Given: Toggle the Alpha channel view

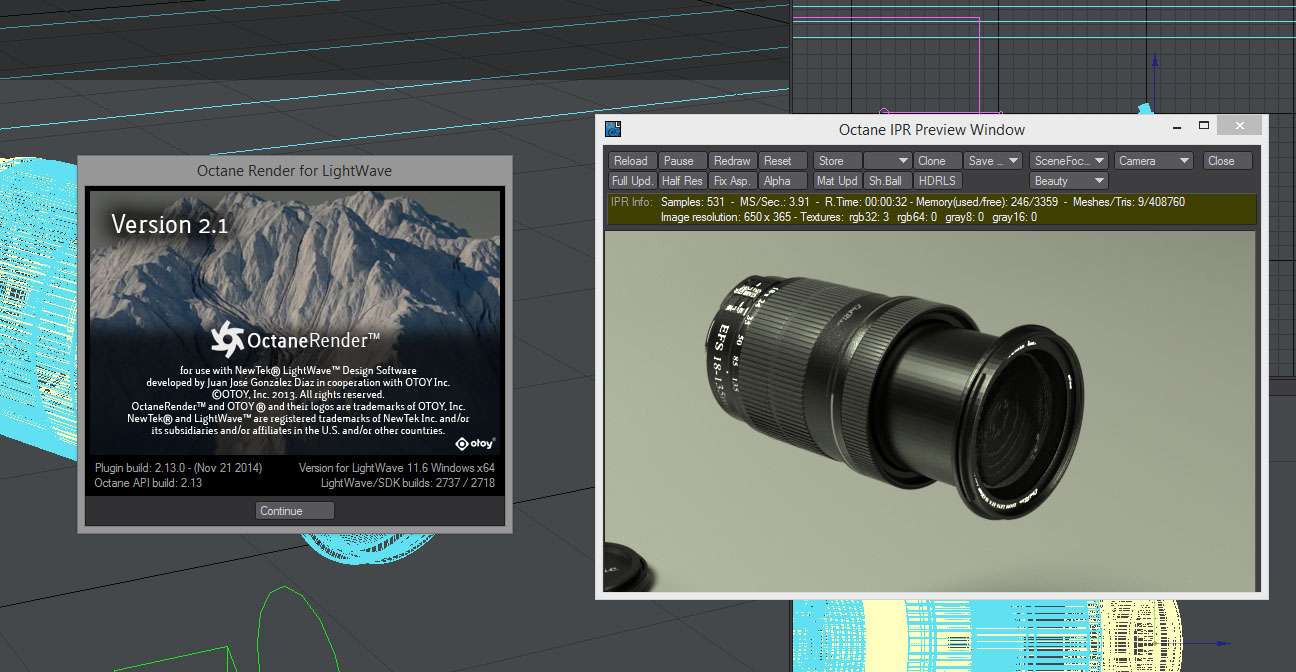Looking at the screenshot, I should point(783,181).
